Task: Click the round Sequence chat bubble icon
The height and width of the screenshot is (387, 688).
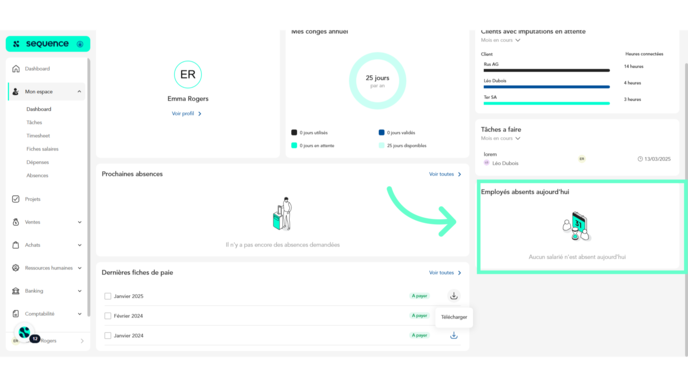Action: pos(25,332)
